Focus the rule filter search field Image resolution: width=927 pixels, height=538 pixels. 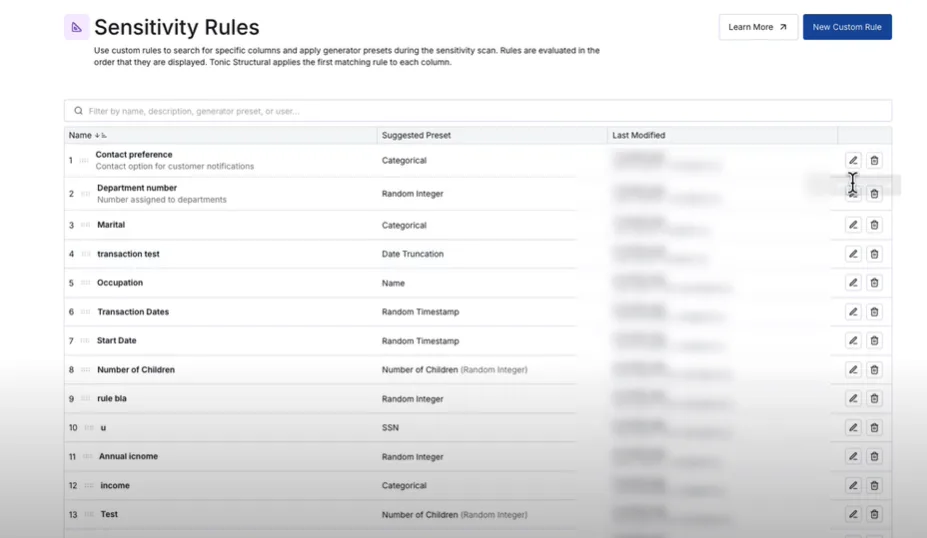click(x=478, y=111)
